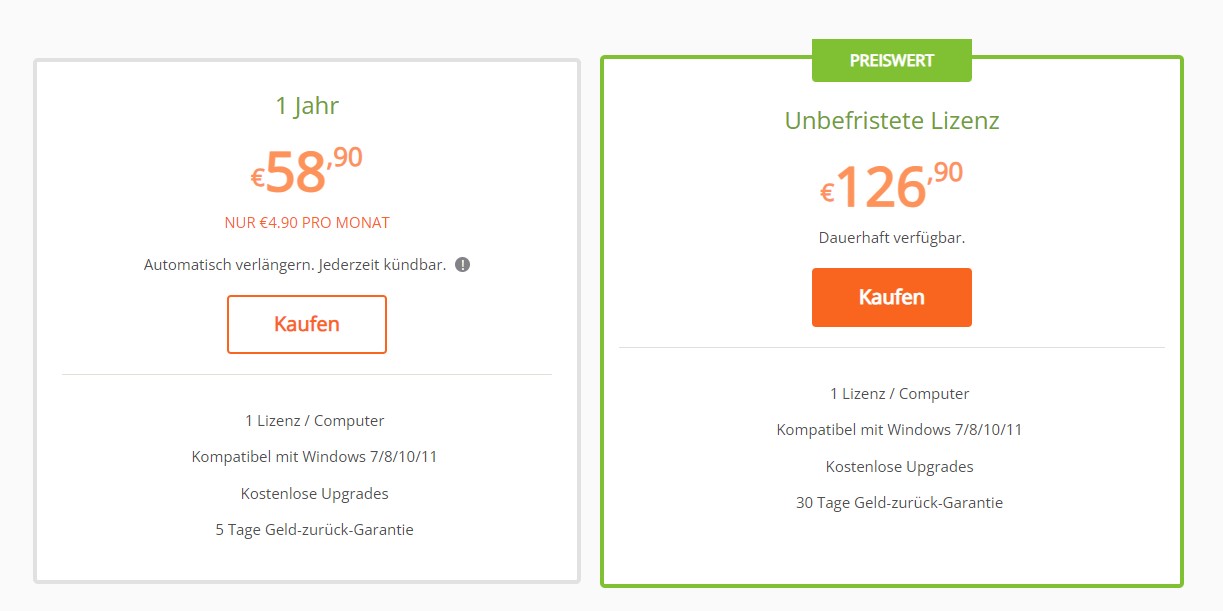The width and height of the screenshot is (1223, 611).
Task: Click Dauerhaft verfügbar text
Action: pyautogui.click(x=892, y=238)
